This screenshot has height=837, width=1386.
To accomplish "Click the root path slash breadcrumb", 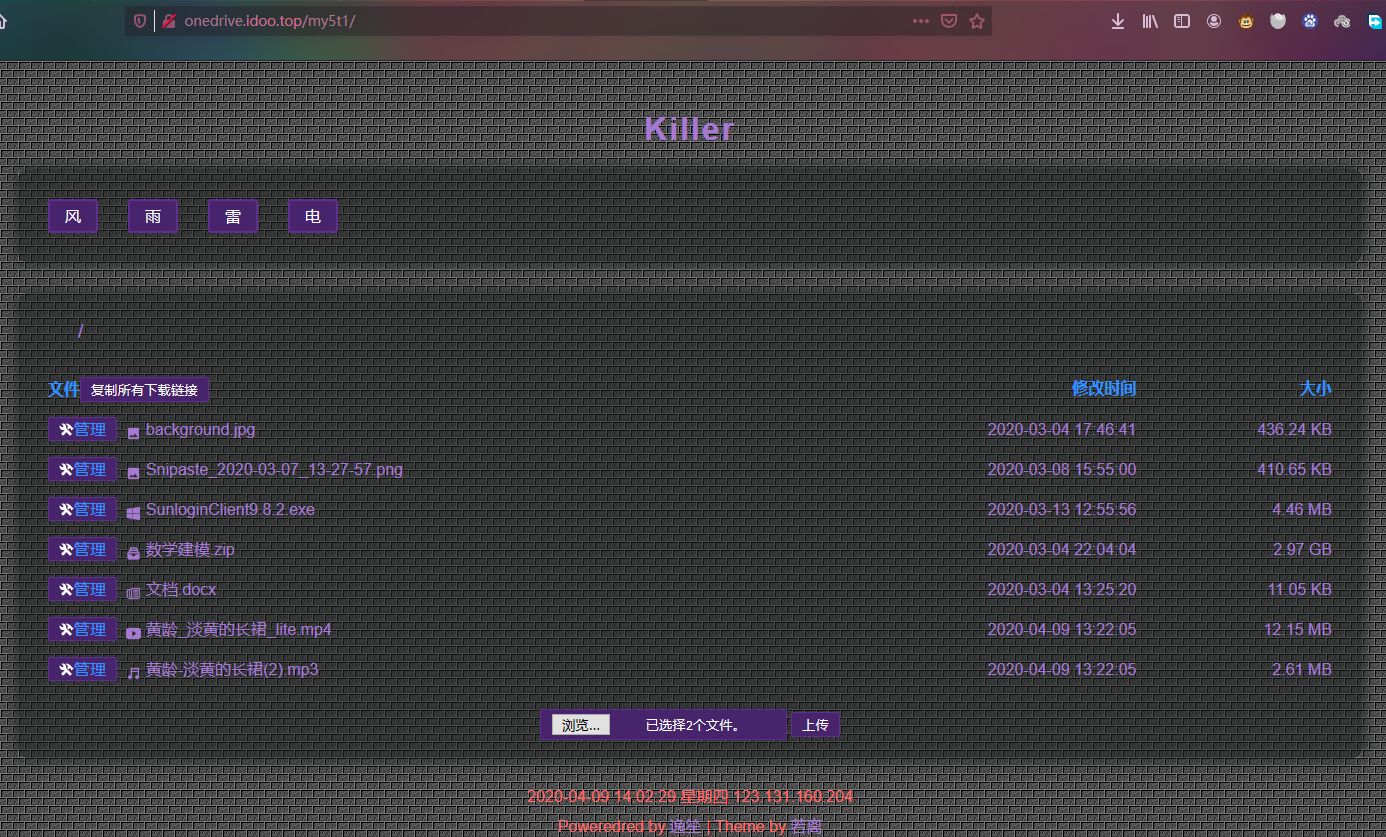I will point(80,331).
